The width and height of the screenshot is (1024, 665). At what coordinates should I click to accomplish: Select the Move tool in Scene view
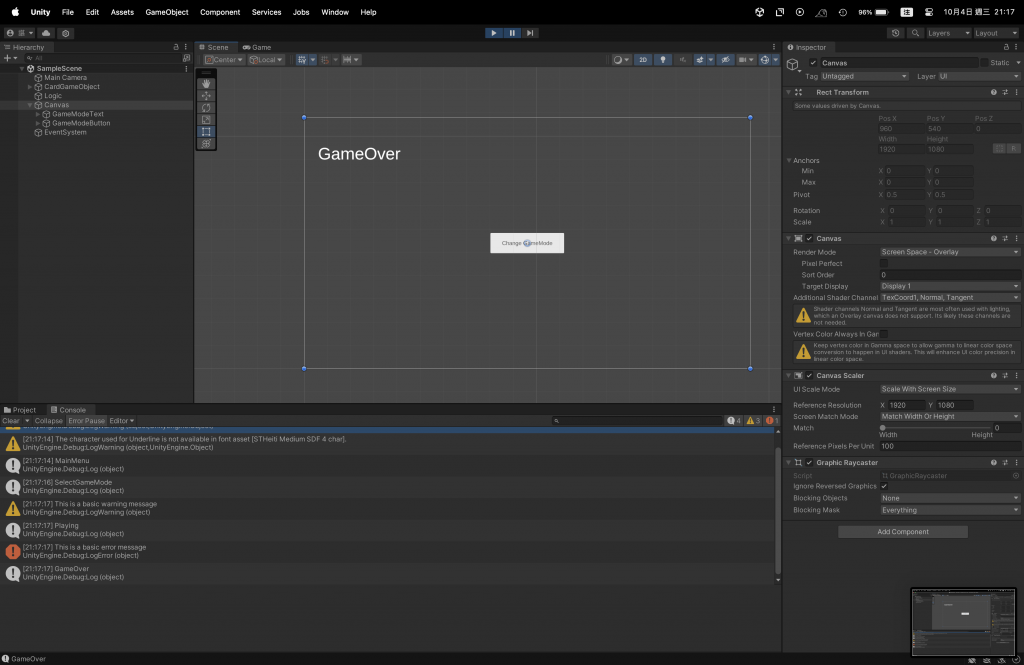coord(206,95)
